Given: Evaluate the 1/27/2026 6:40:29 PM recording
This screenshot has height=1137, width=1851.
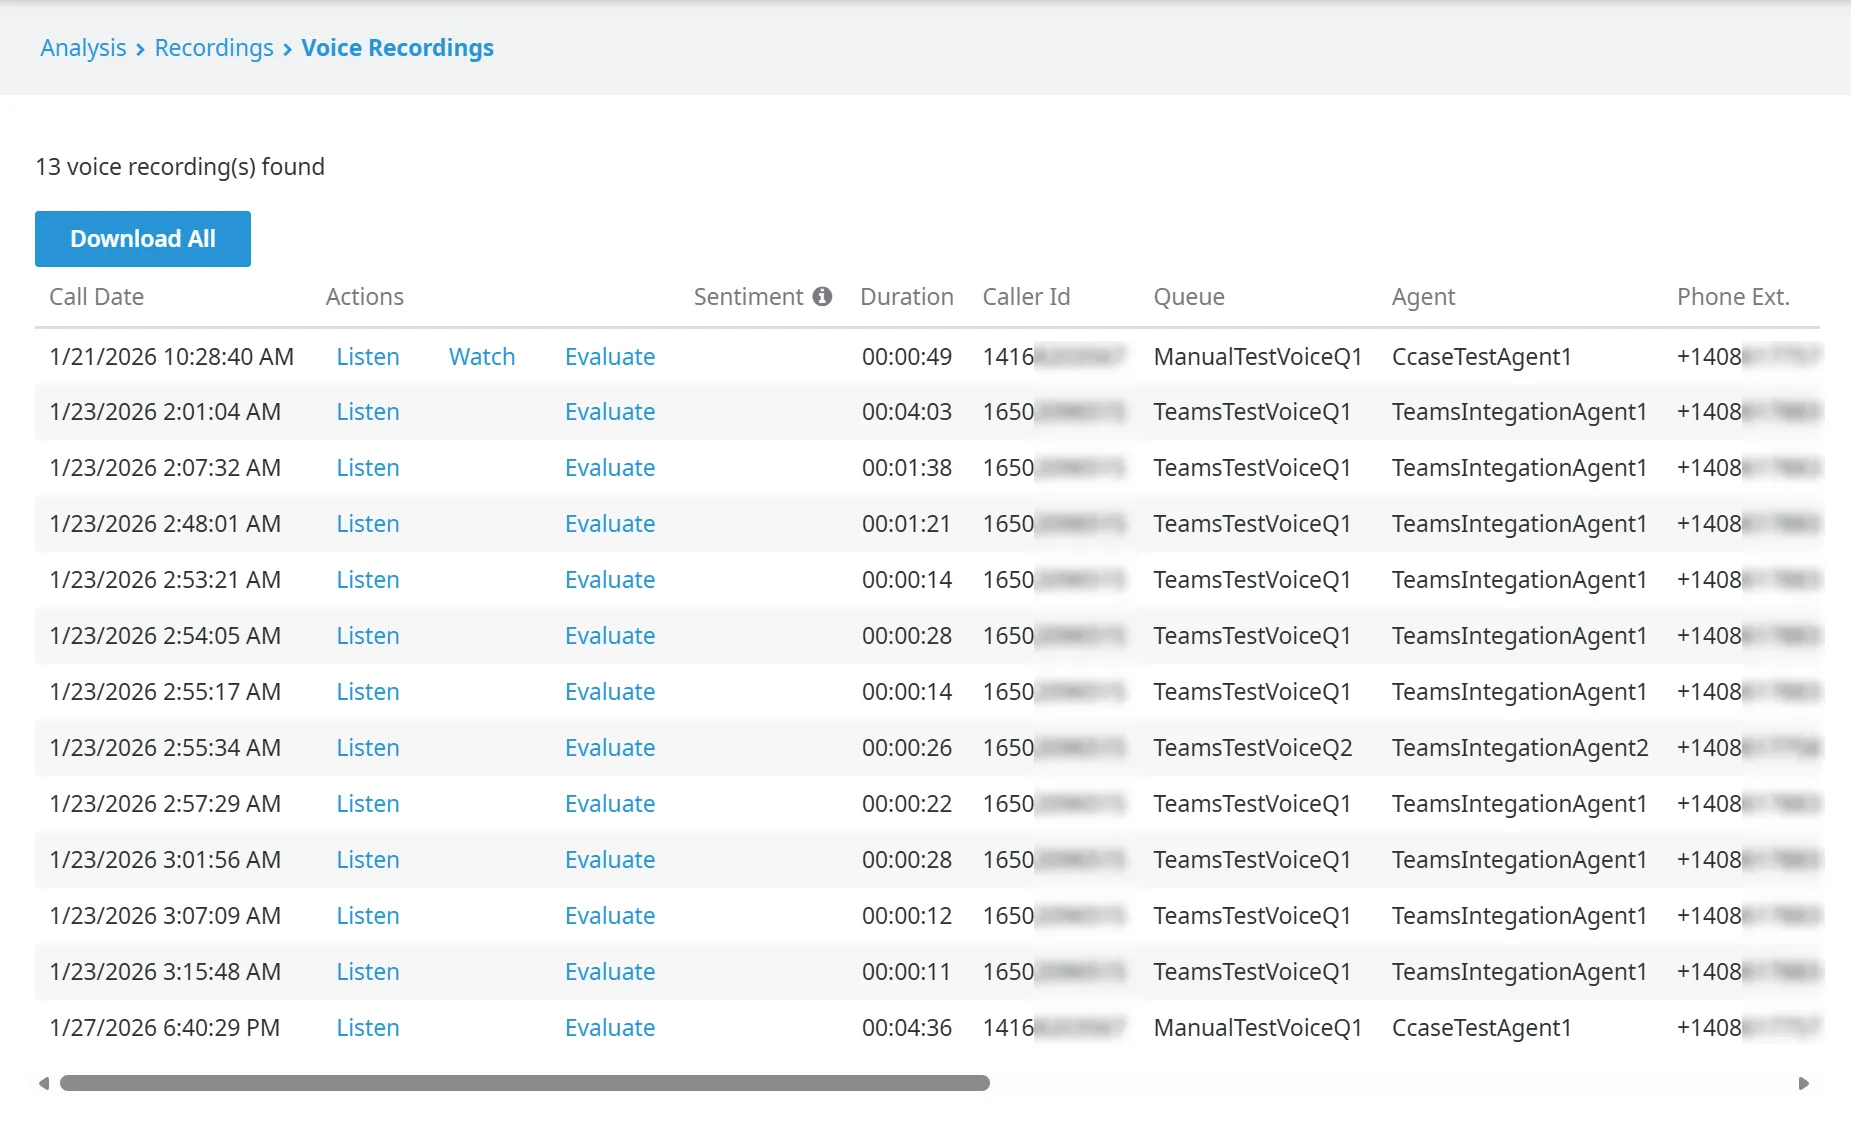Looking at the screenshot, I should tap(610, 1028).
